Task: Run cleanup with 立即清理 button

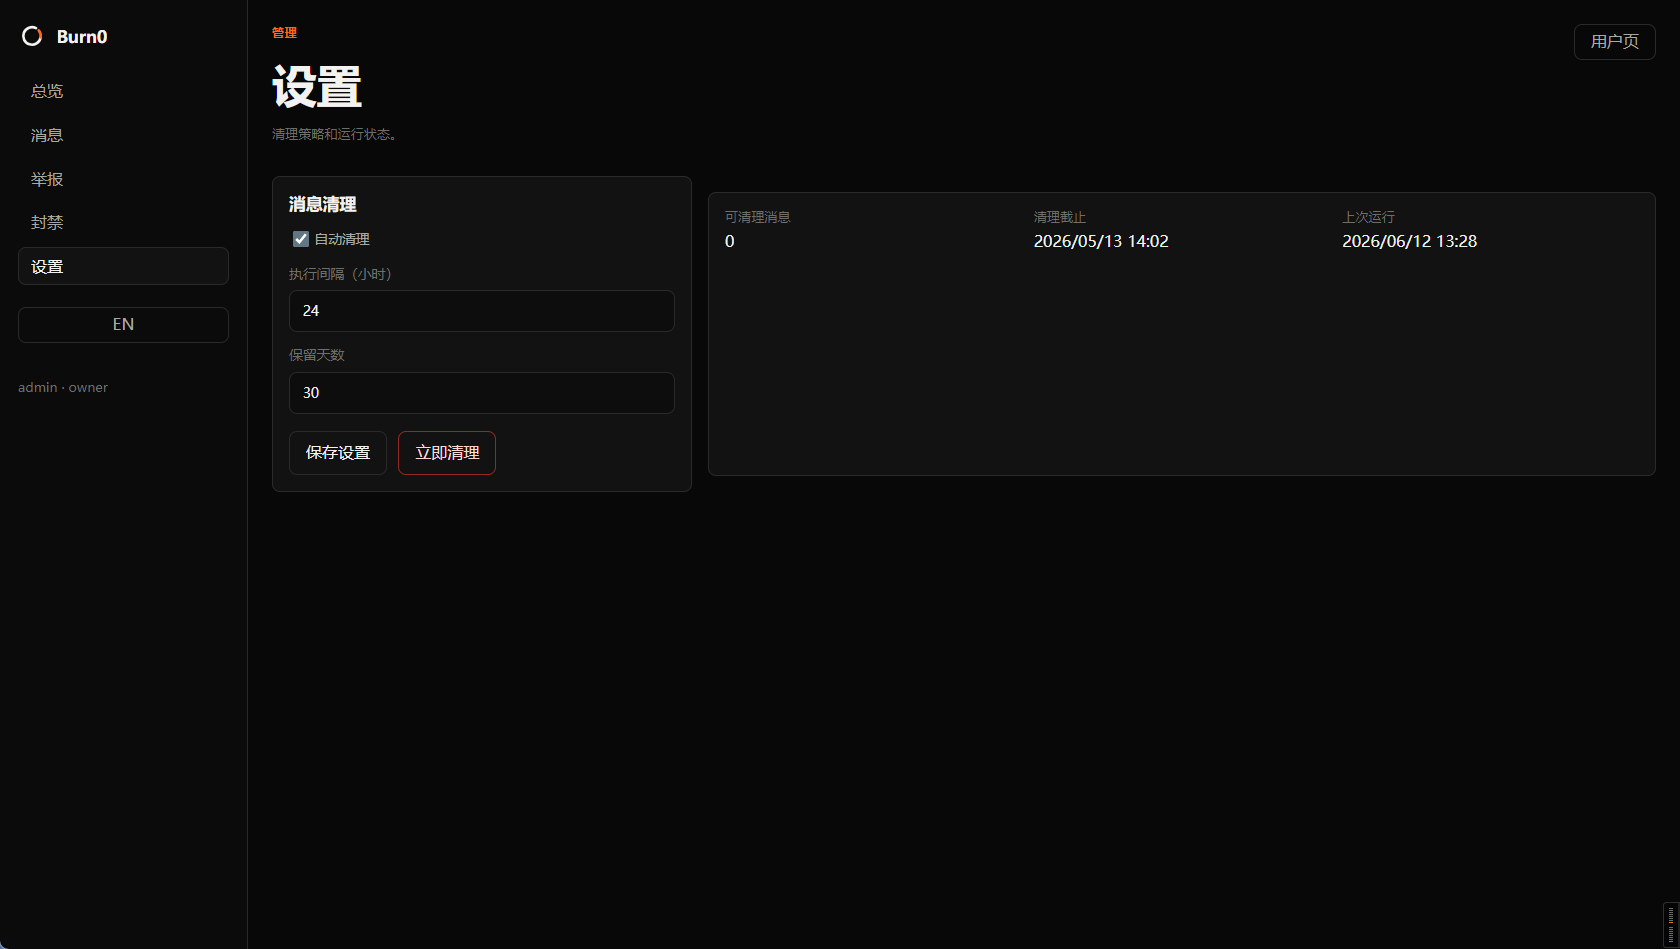Action: [447, 453]
